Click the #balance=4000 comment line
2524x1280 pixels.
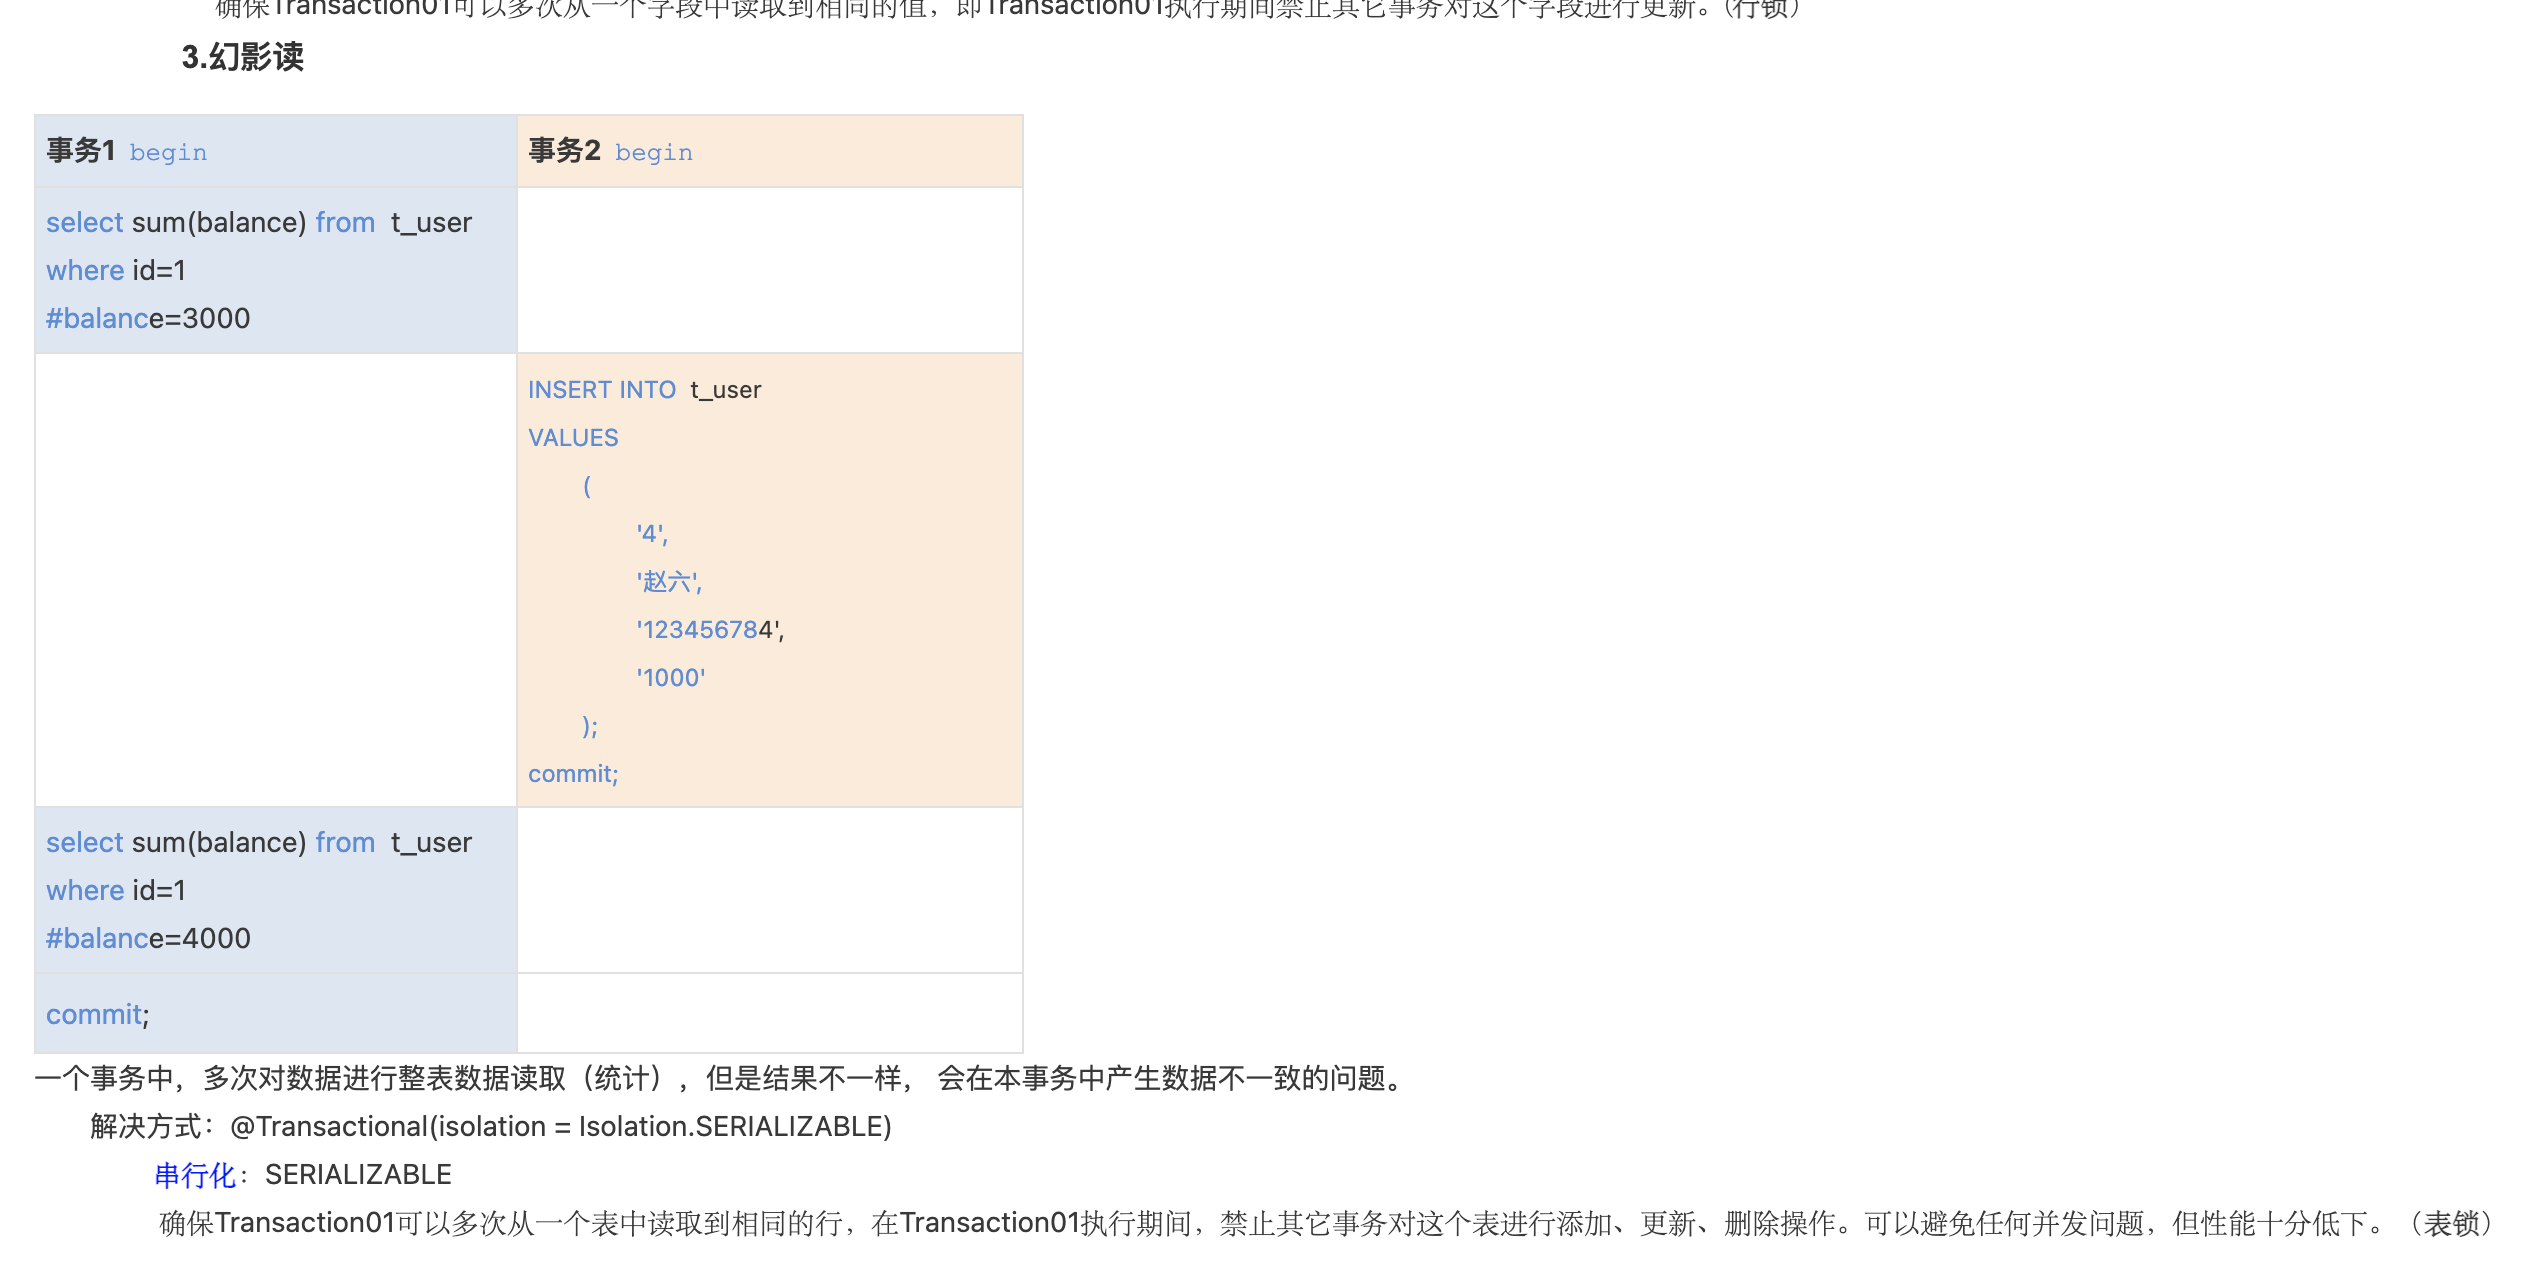[148, 938]
